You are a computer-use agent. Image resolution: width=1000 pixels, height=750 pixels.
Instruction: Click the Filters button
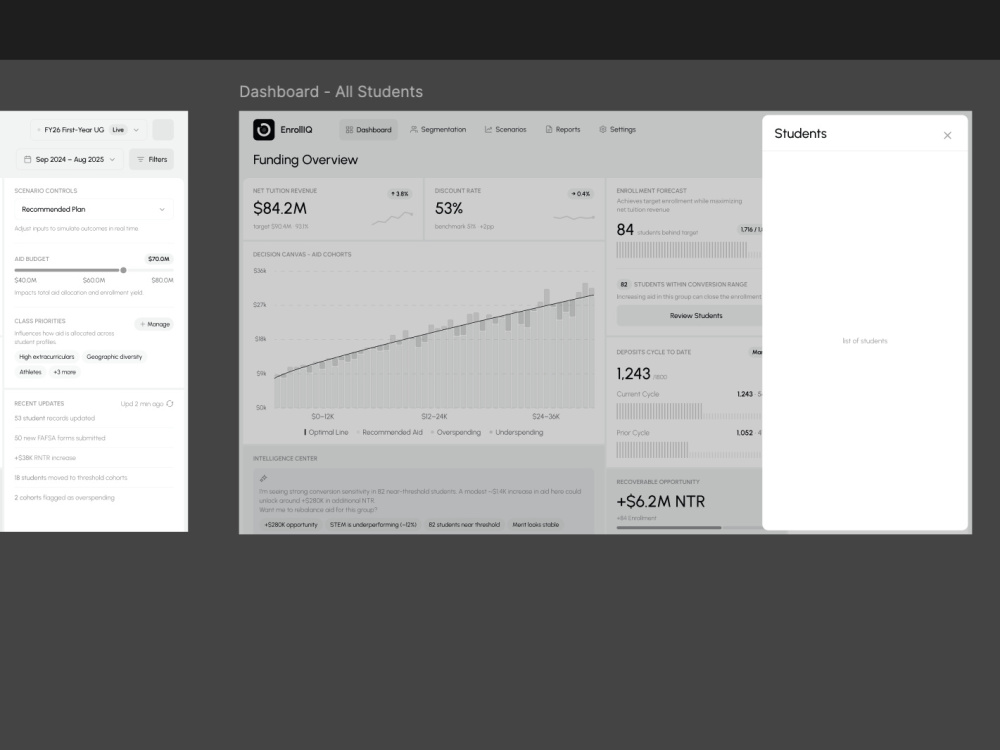click(x=152, y=159)
